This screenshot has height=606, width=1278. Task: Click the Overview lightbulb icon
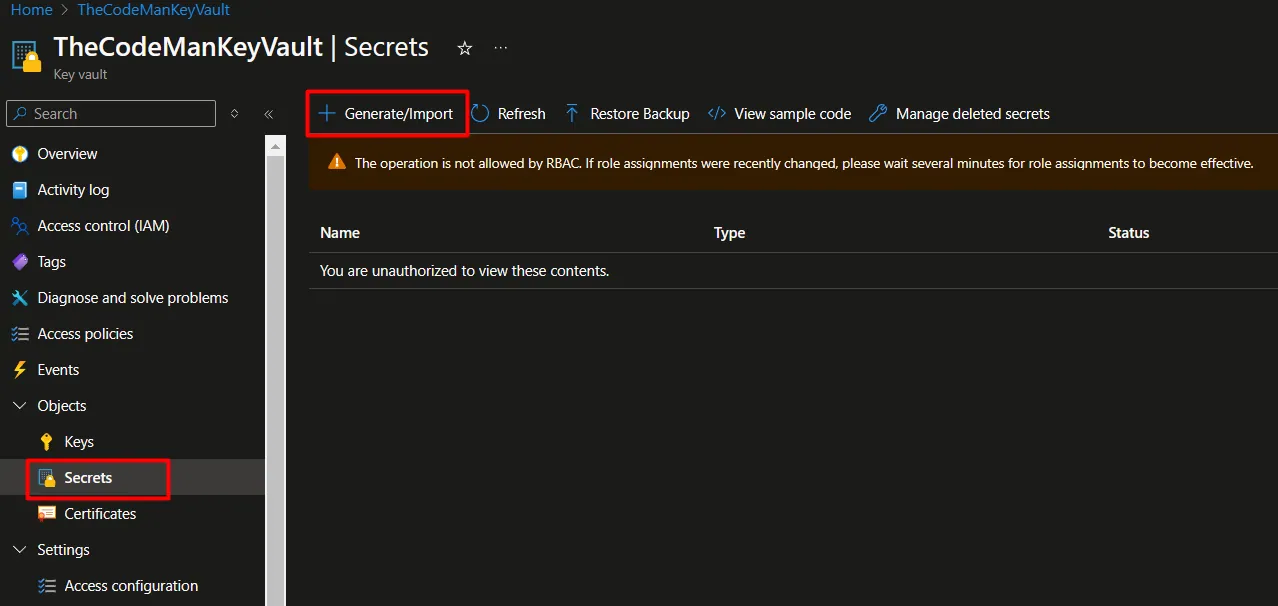coord(19,154)
